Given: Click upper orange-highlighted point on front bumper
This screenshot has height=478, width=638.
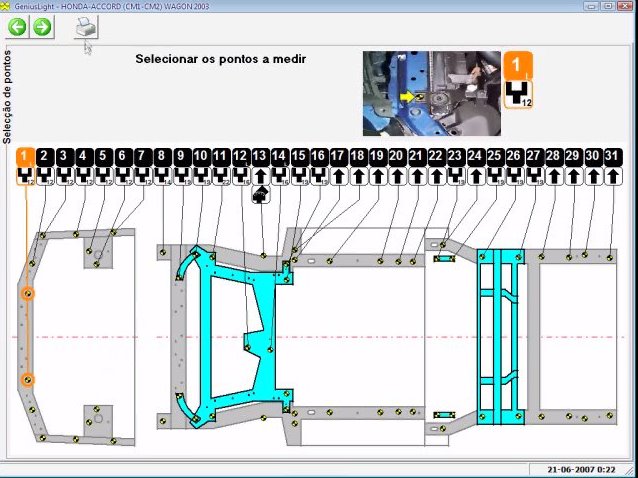Looking at the screenshot, I should (x=28, y=294).
